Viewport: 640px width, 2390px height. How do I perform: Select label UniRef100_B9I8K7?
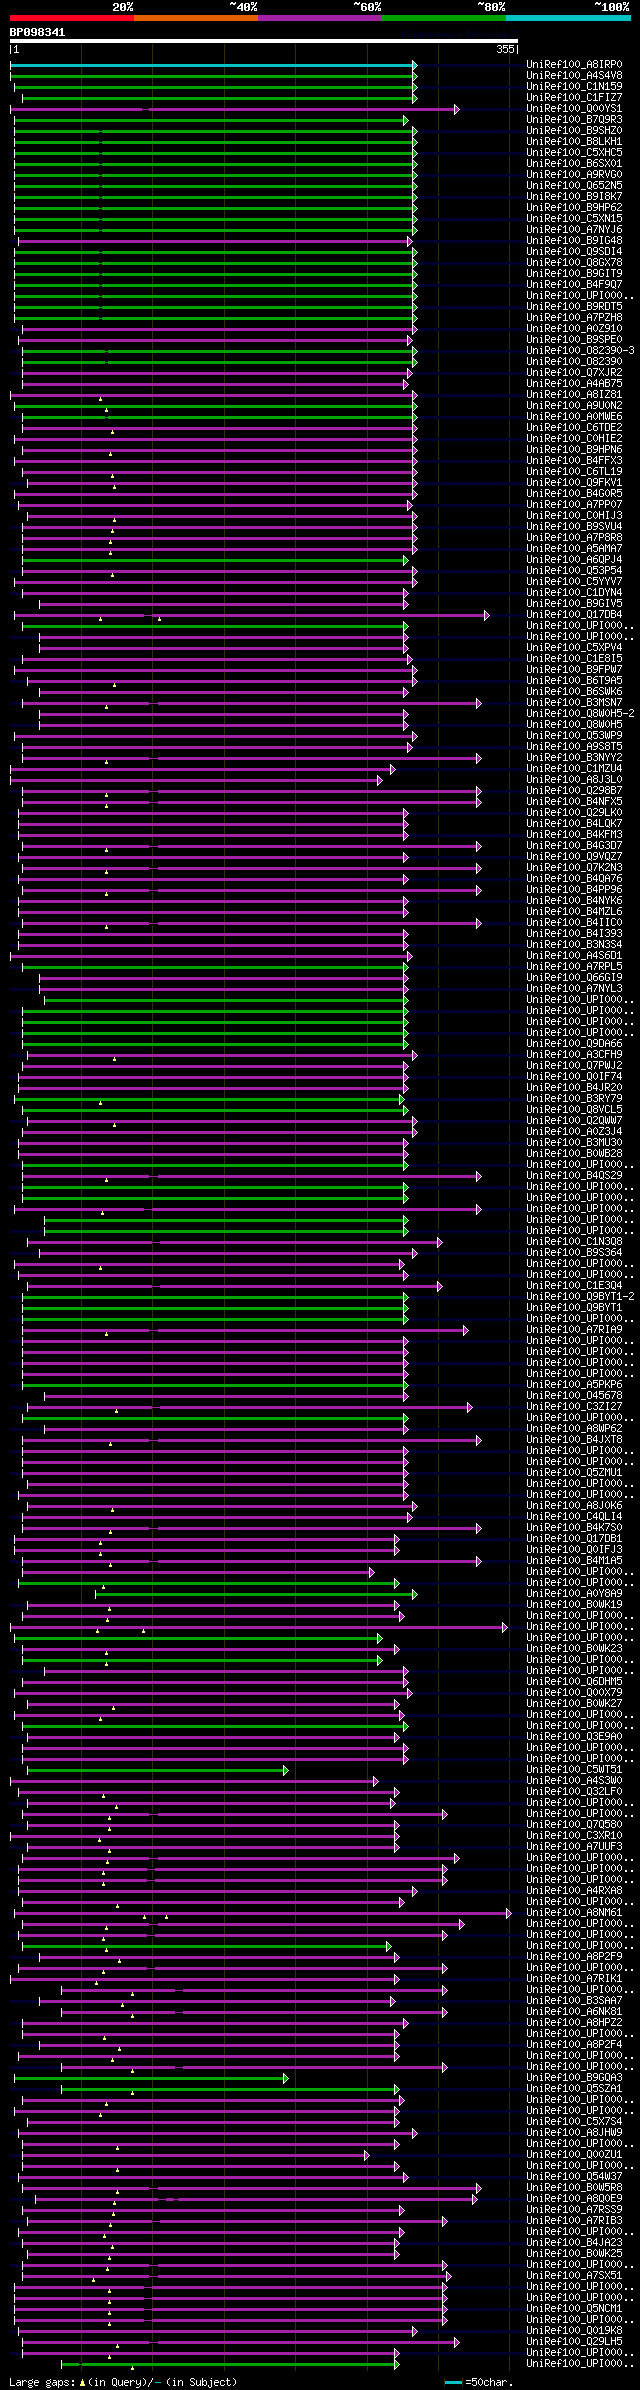[574, 197]
